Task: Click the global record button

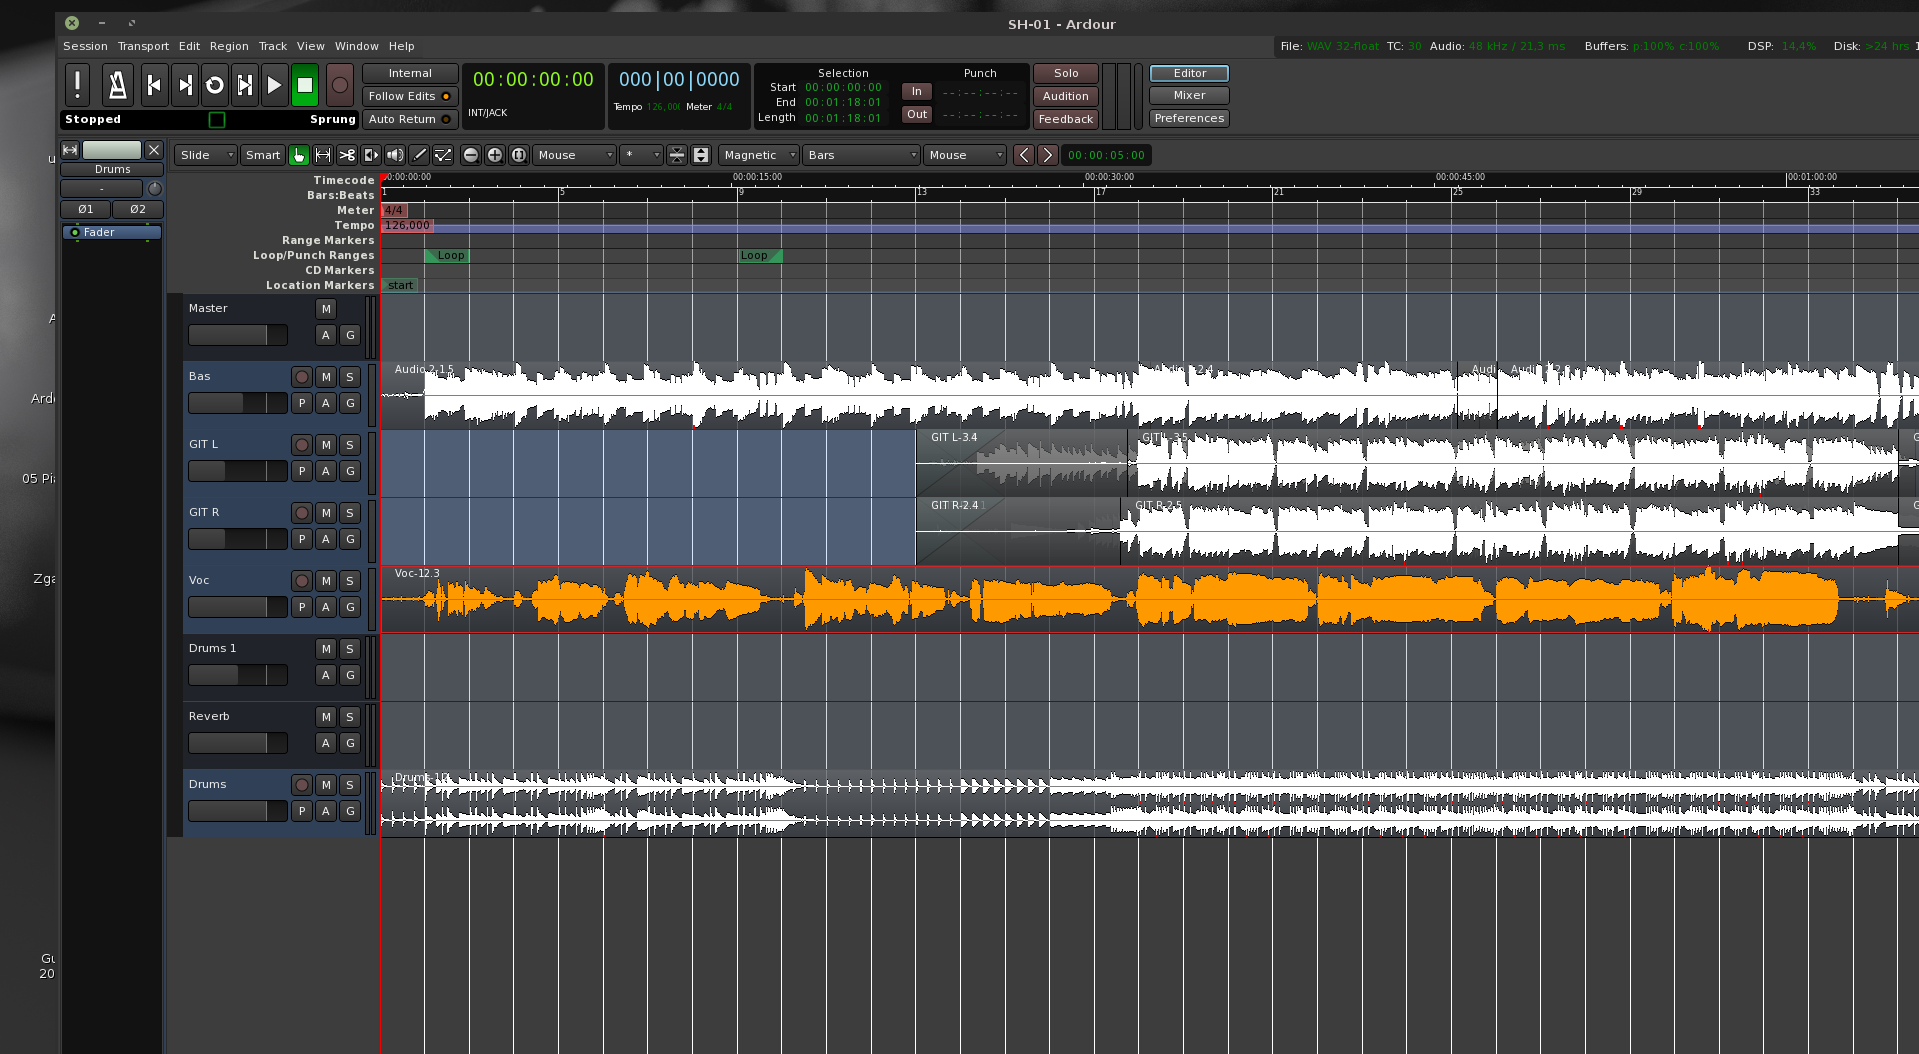Action: [340, 86]
